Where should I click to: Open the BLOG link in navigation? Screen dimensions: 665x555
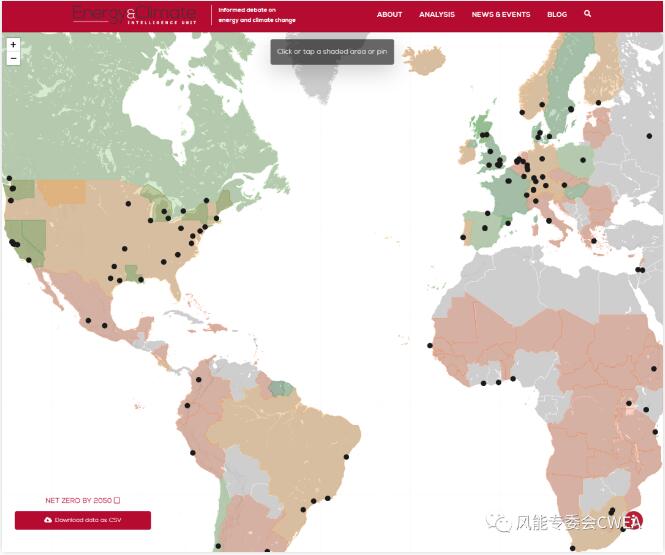tap(557, 15)
